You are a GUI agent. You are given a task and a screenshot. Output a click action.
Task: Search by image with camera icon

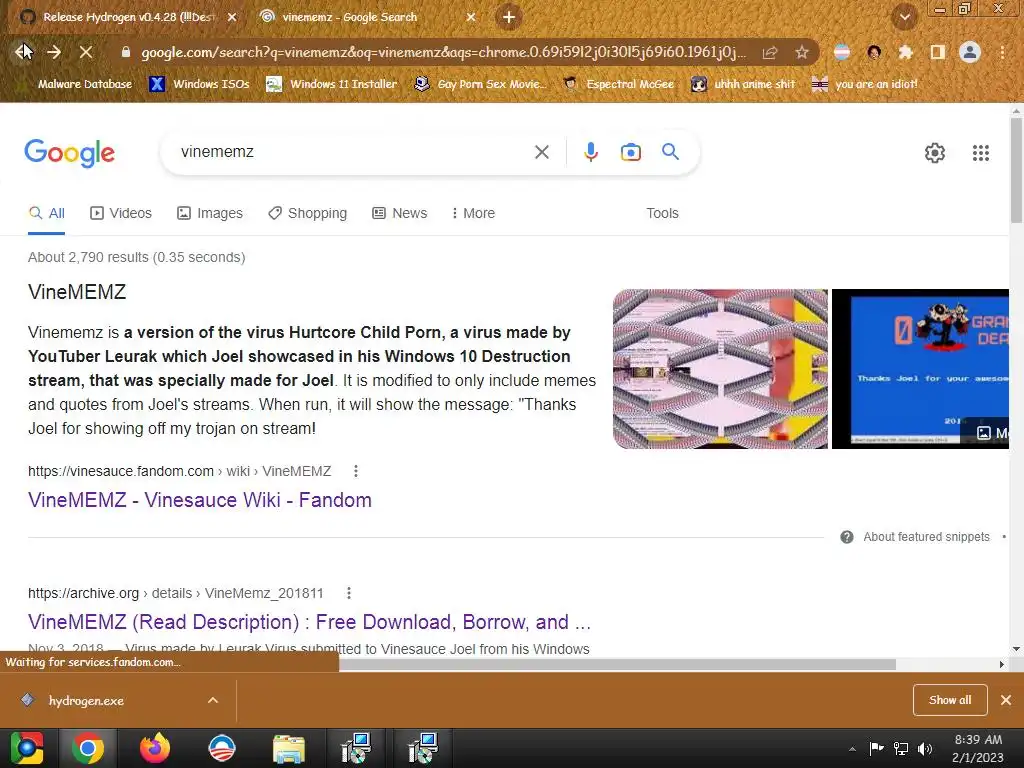point(630,152)
